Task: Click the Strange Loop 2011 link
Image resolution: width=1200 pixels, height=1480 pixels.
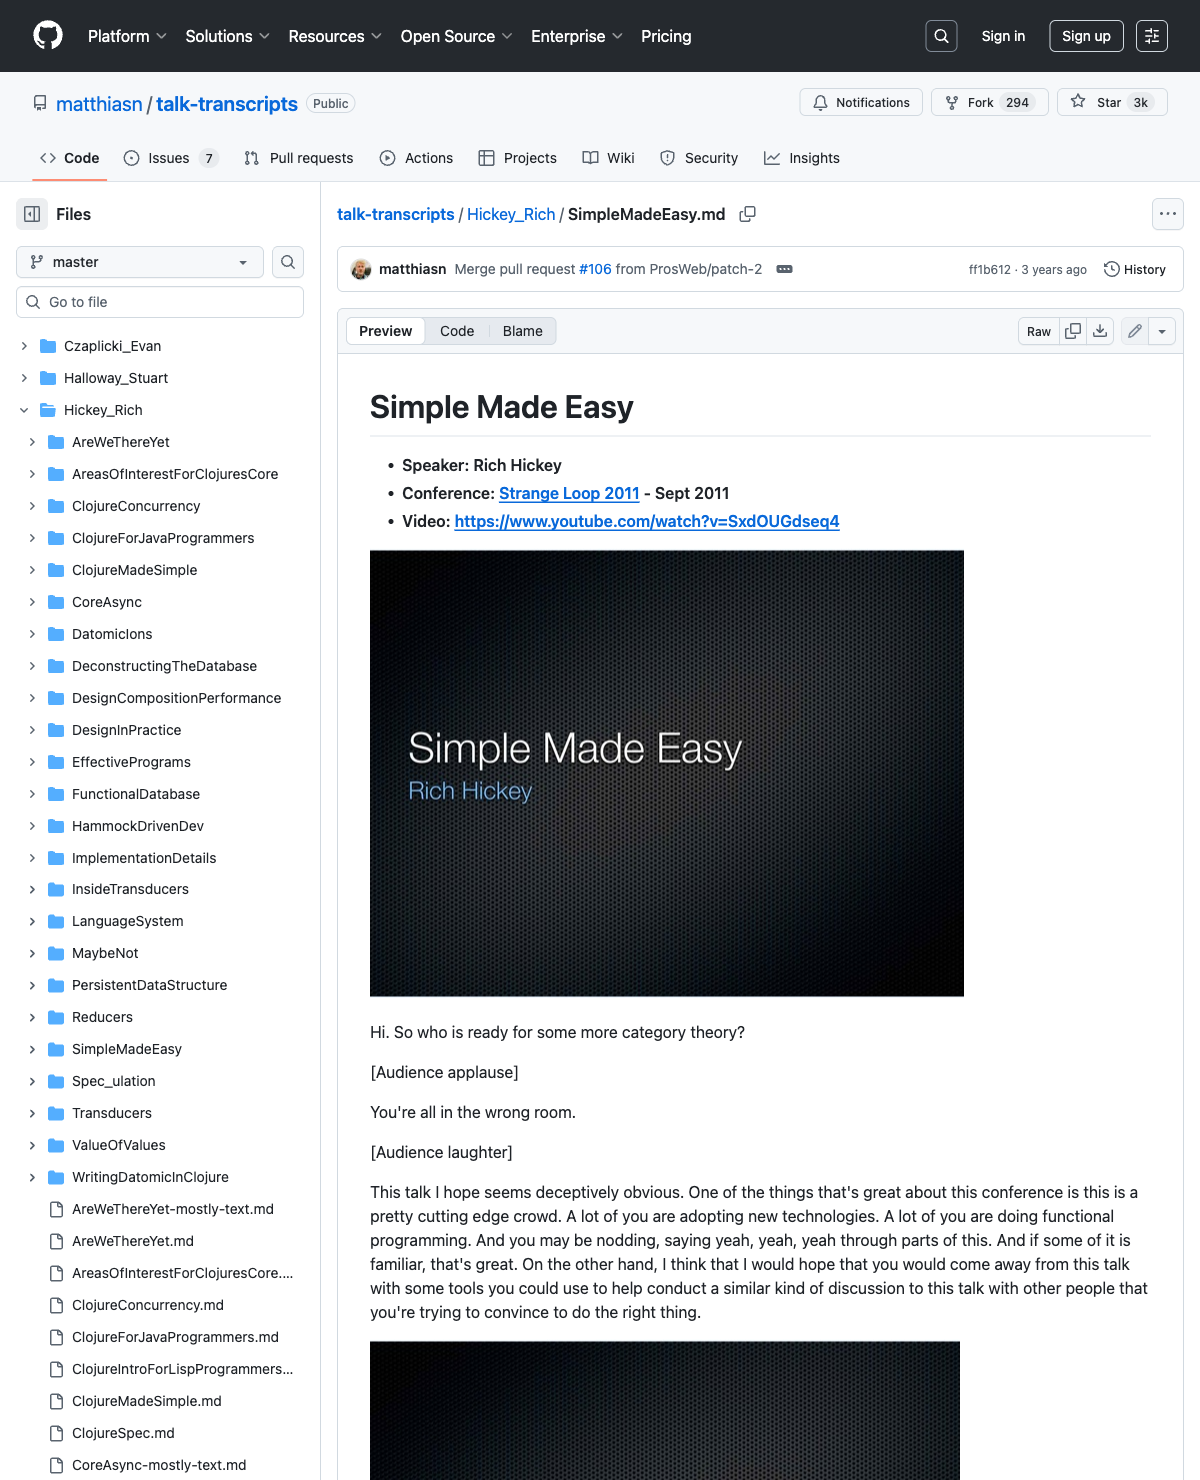Action: coord(569,493)
